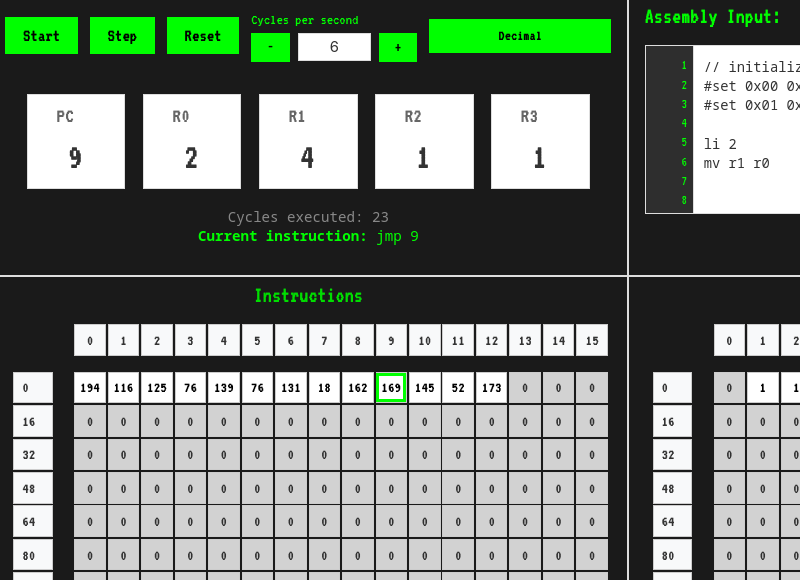The width and height of the screenshot is (800, 580).
Task: Click the 'li 2' line in assembly editor
Action: pyautogui.click(x=720, y=144)
